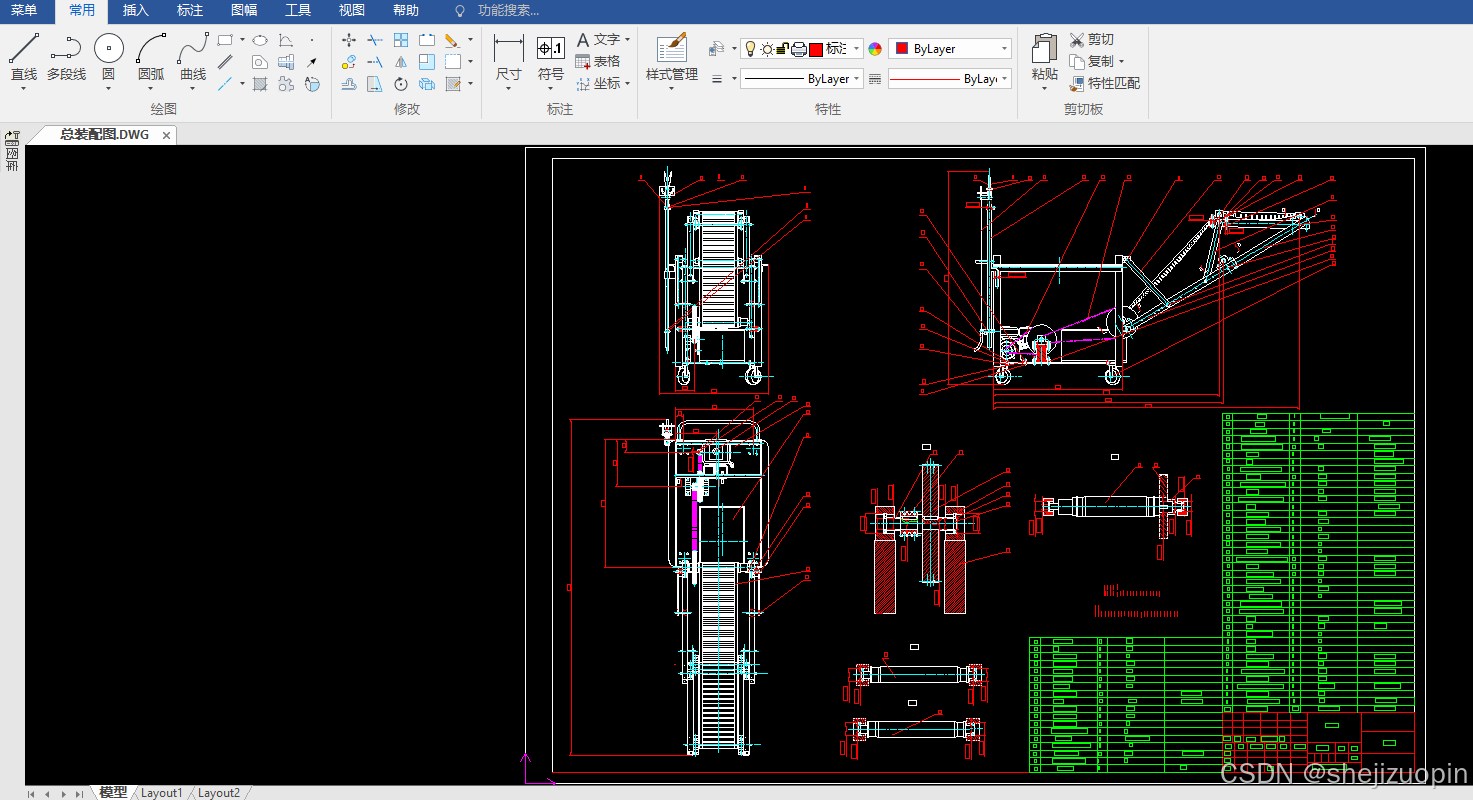This screenshot has height=800, width=1473.
Task: Select the Rotate tool icon
Action: [401, 84]
